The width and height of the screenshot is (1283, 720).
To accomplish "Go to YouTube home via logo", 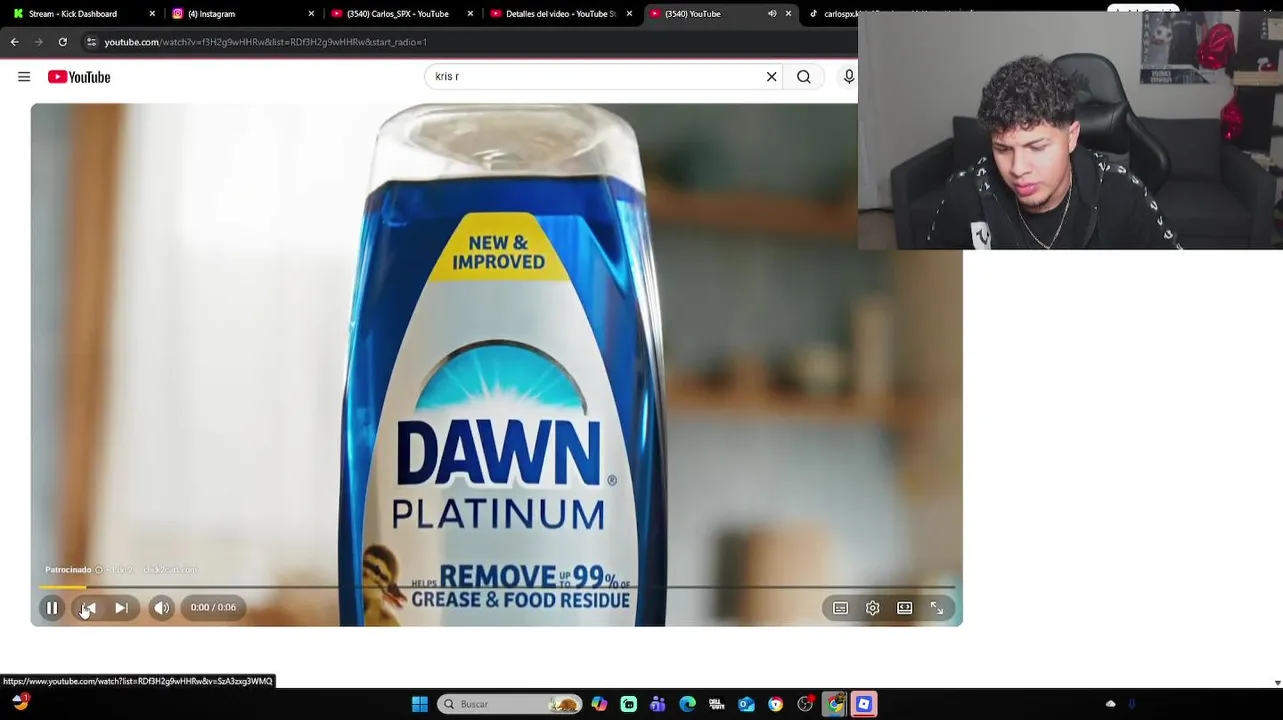I will (79, 77).
